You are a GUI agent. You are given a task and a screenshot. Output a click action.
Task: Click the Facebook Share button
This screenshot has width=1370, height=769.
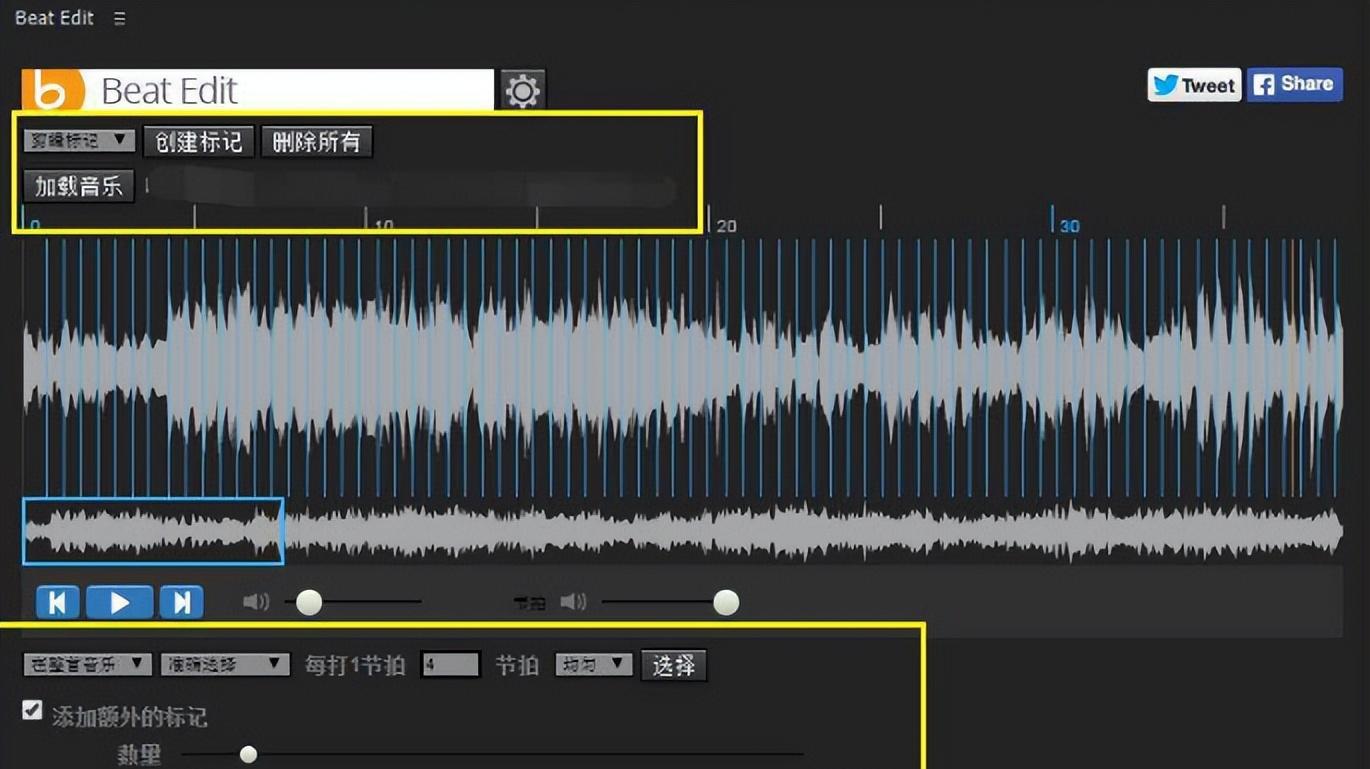pyautogui.click(x=1294, y=85)
